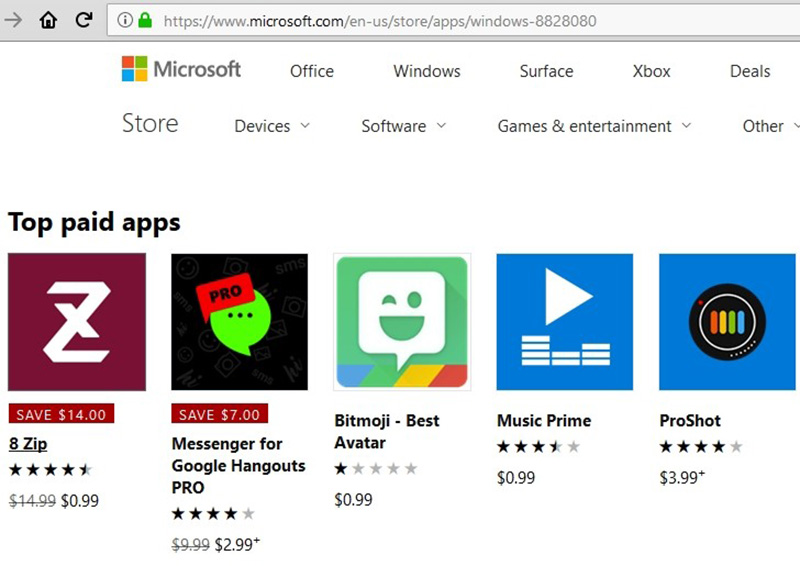The image size is (800, 566).
Task: Click the Microsoft logo
Action: [x=181, y=69]
